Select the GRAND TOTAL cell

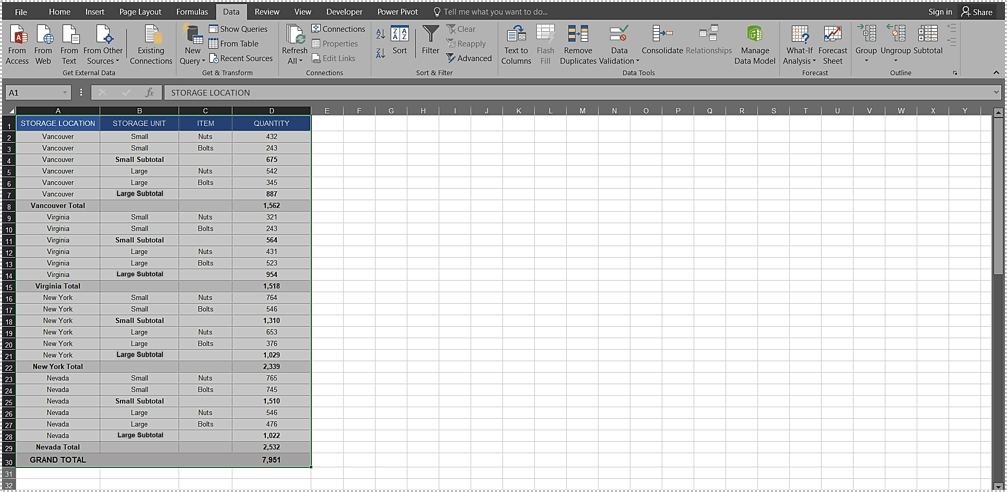point(58,460)
